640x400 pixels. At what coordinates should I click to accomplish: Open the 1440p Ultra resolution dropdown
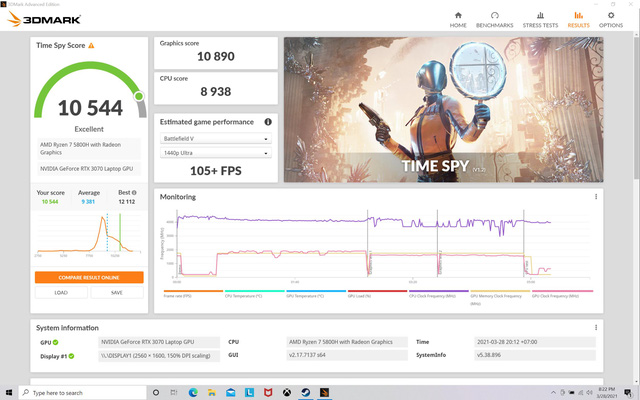216,153
